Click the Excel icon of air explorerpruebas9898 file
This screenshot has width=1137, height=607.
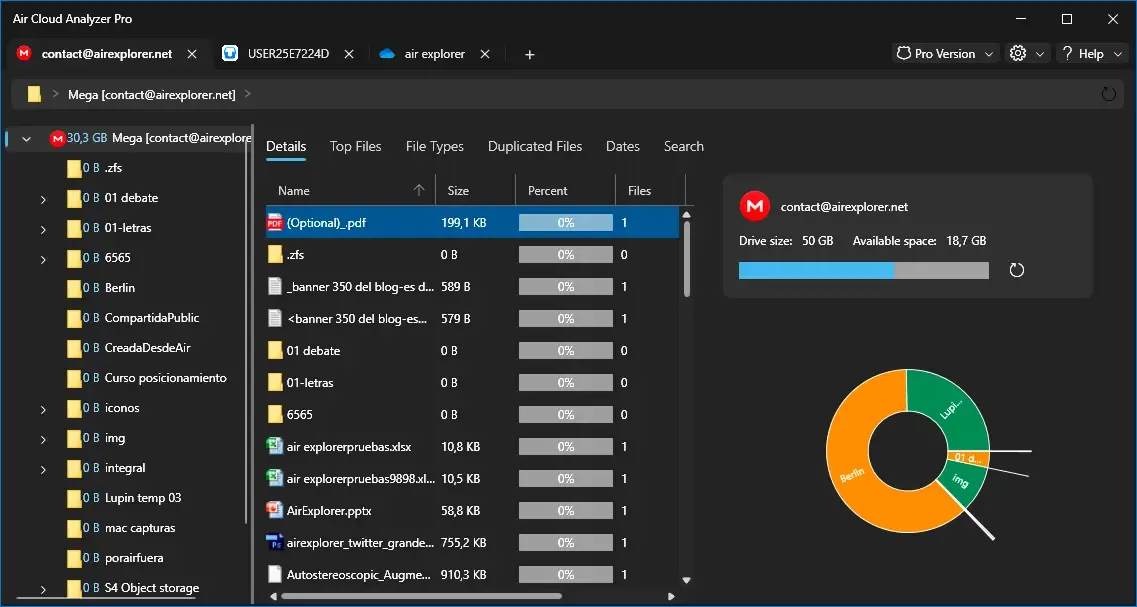click(x=275, y=478)
